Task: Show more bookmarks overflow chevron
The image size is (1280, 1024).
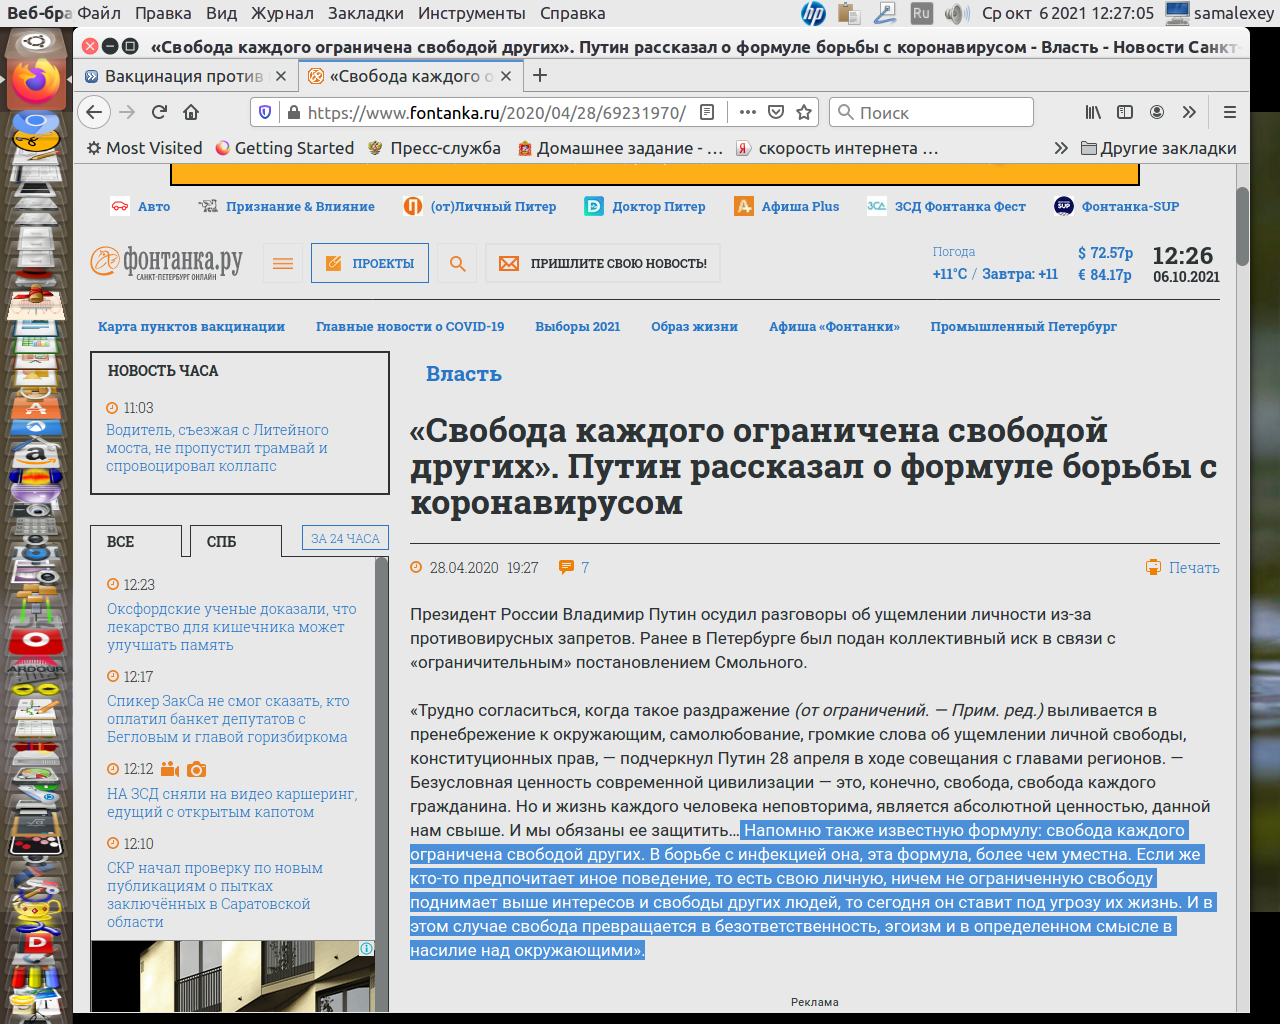Action: point(1061,148)
